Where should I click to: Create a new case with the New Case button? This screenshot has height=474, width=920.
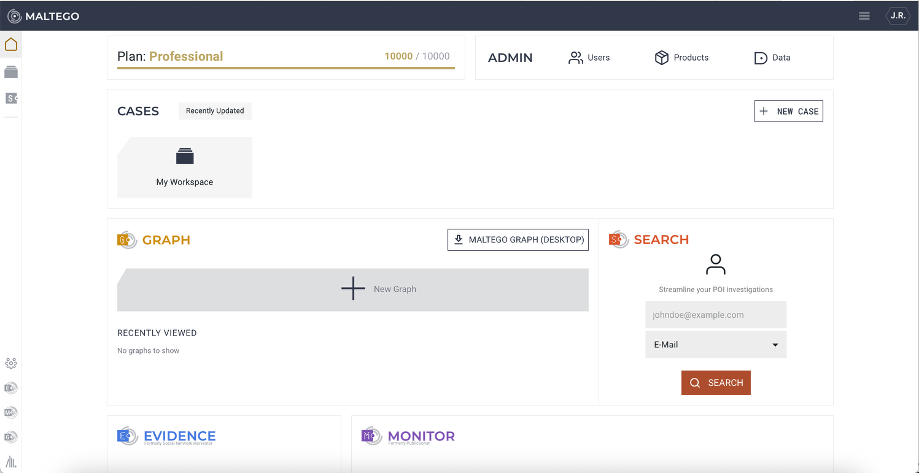click(x=789, y=111)
